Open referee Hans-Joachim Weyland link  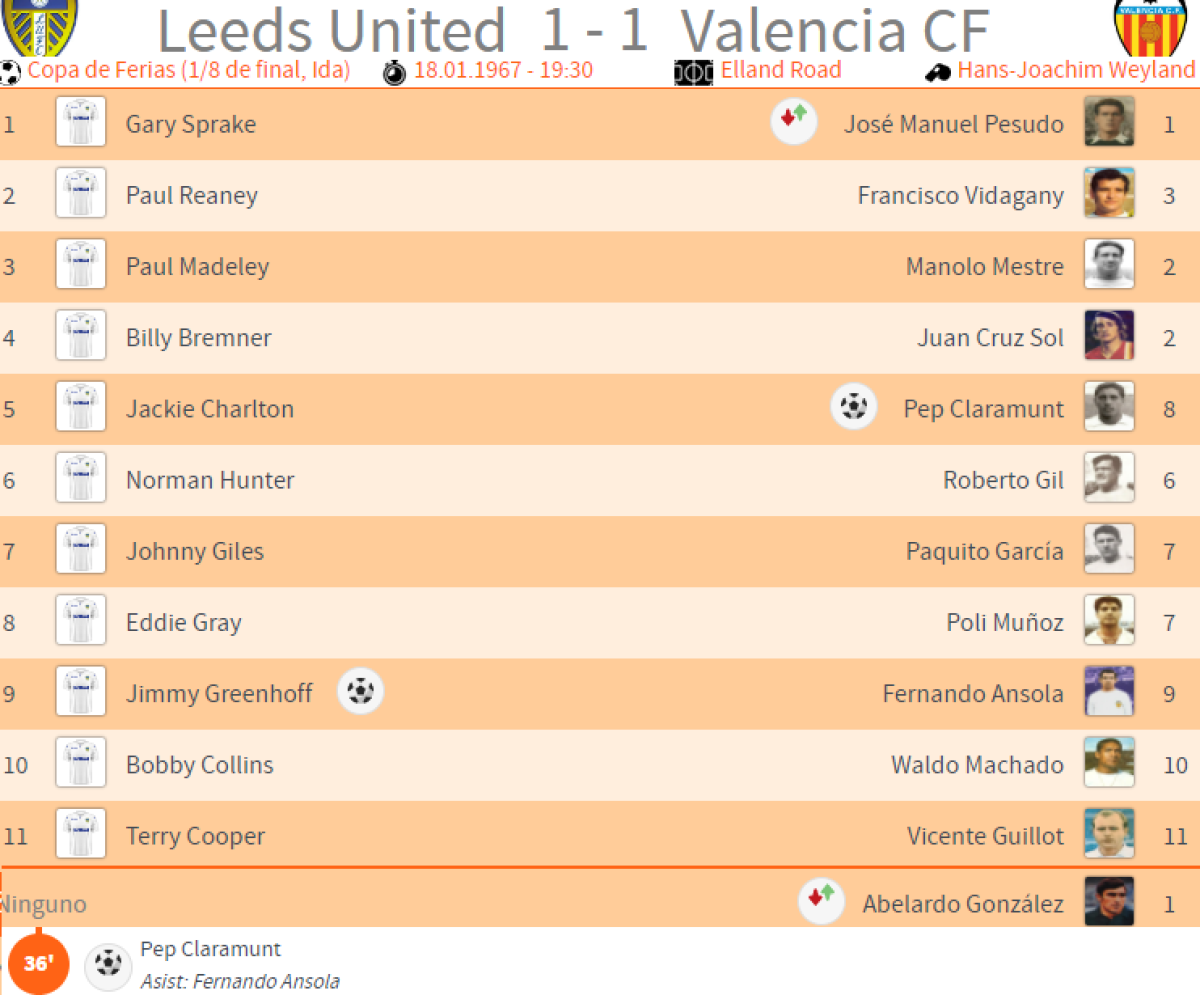point(1076,71)
